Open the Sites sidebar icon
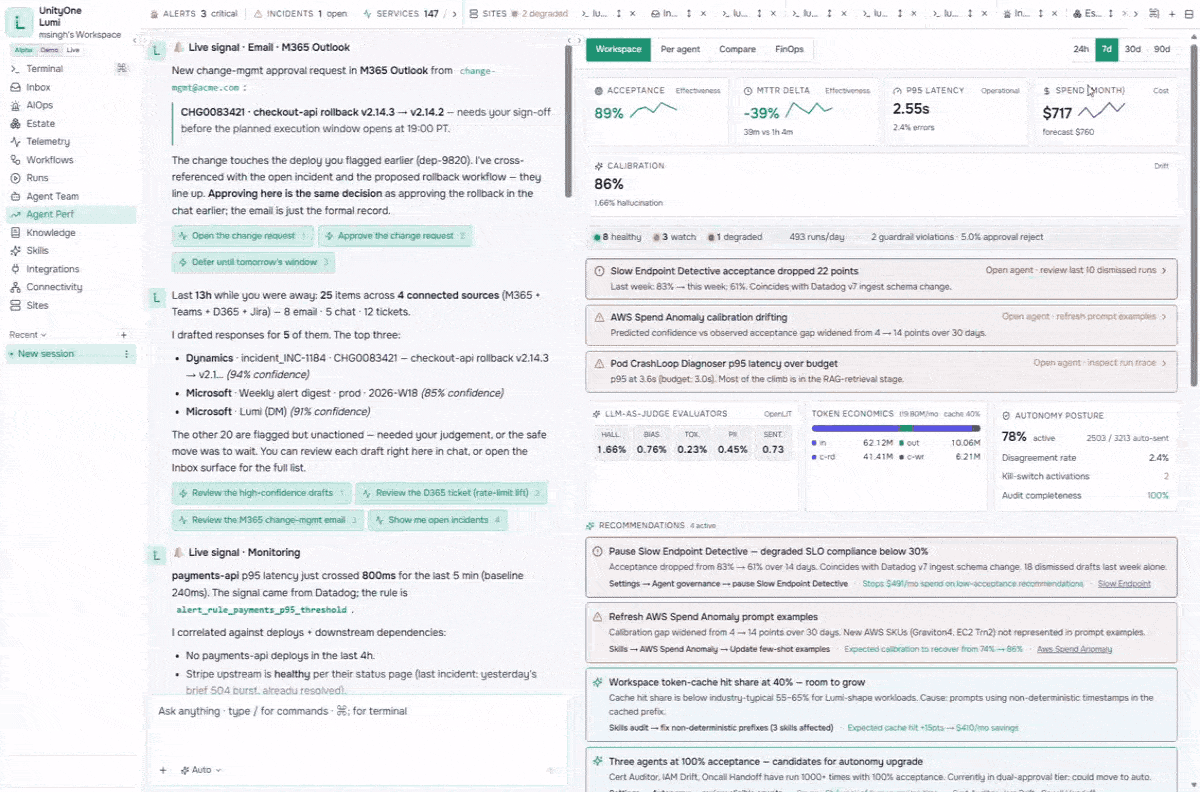 pyautogui.click(x=15, y=305)
